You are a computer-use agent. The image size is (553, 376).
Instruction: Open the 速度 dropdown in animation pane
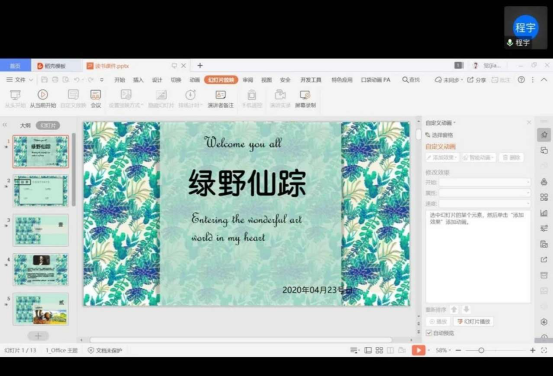click(484, 203)
